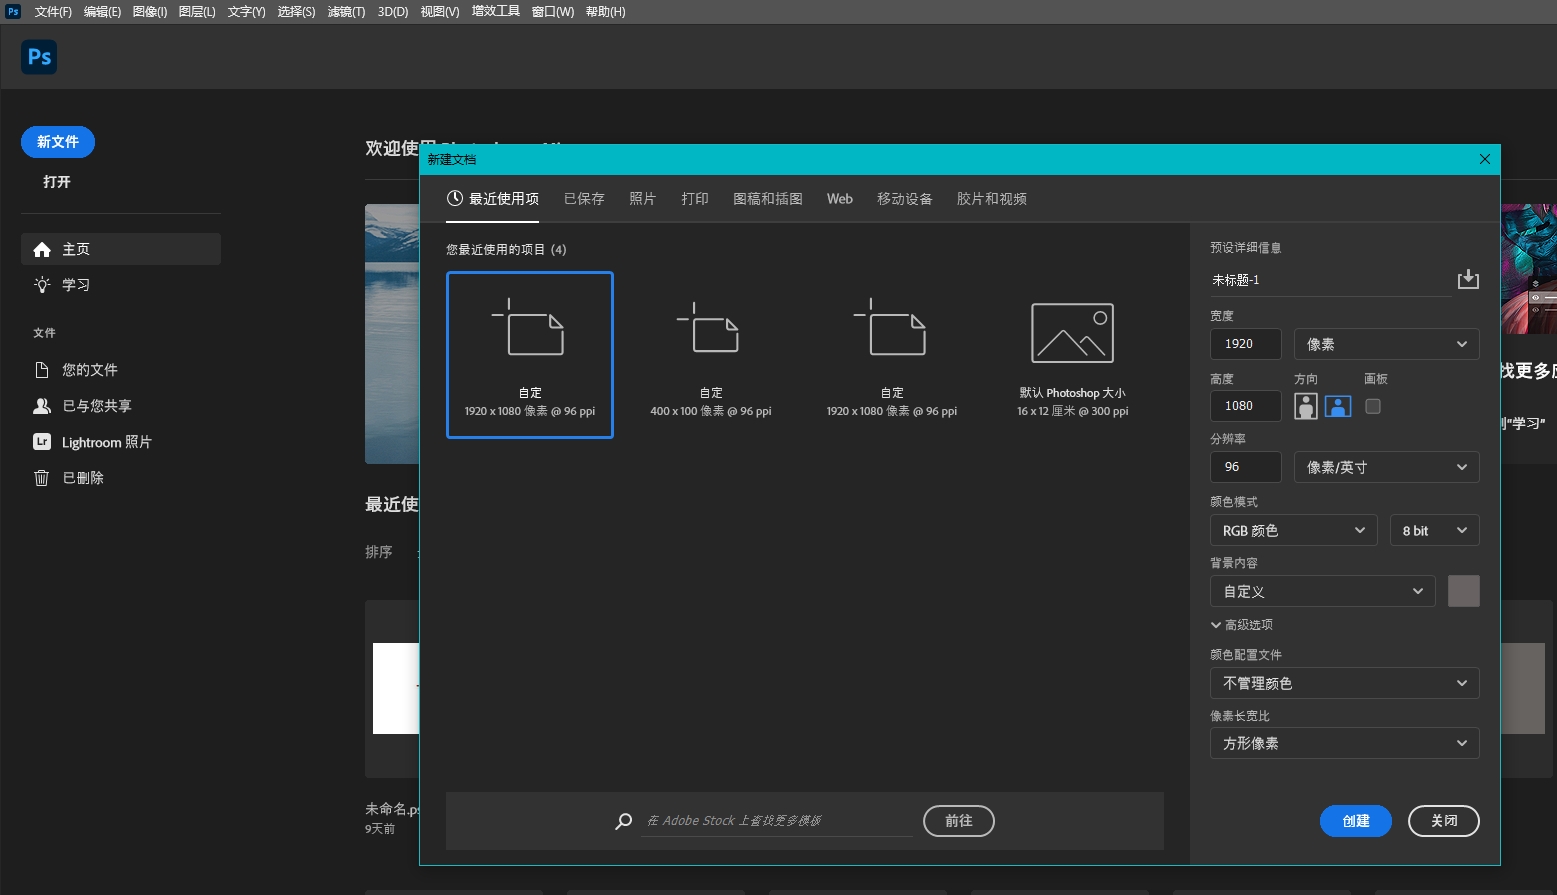This screenshot has width=1557, height=895.
Task: Open the width units dropdown
Action: [1385, 344]
